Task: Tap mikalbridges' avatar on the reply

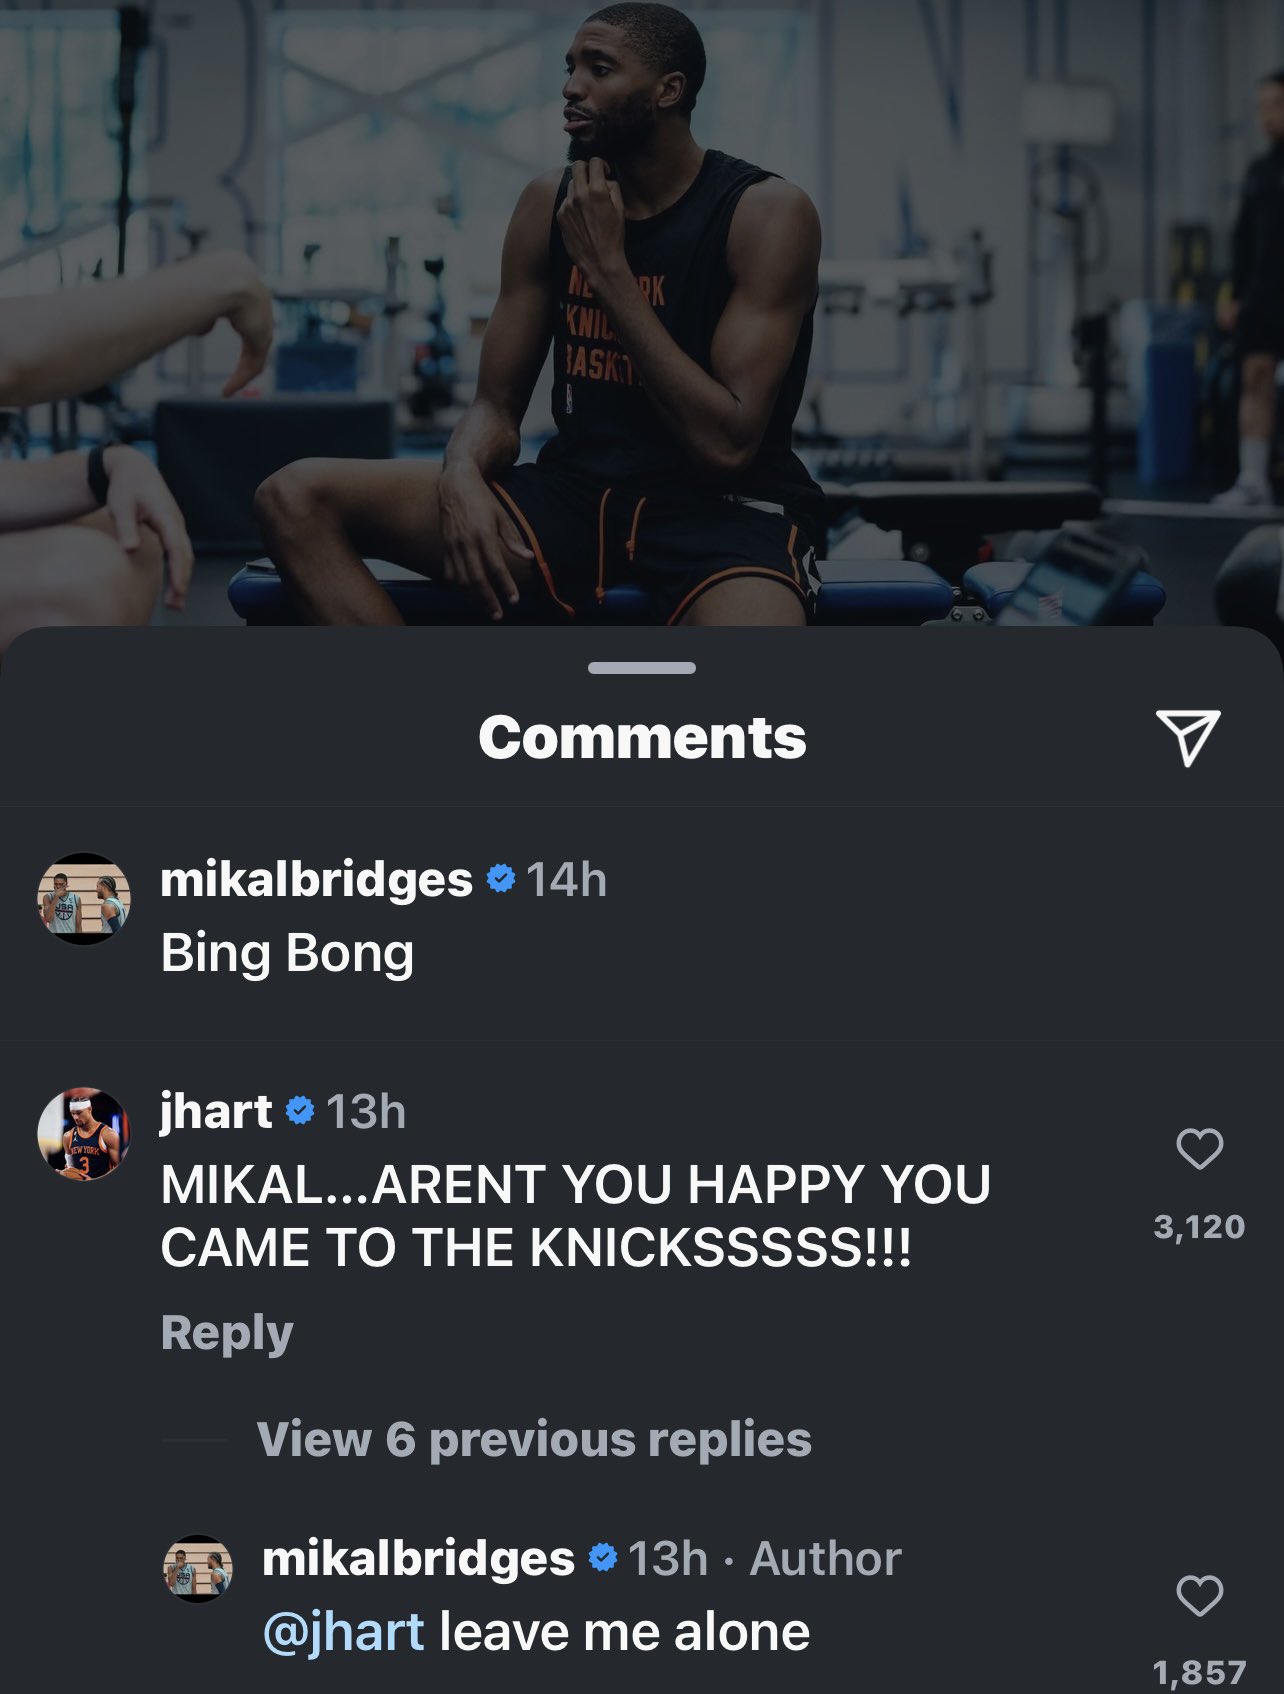Action: [197, 1569]
